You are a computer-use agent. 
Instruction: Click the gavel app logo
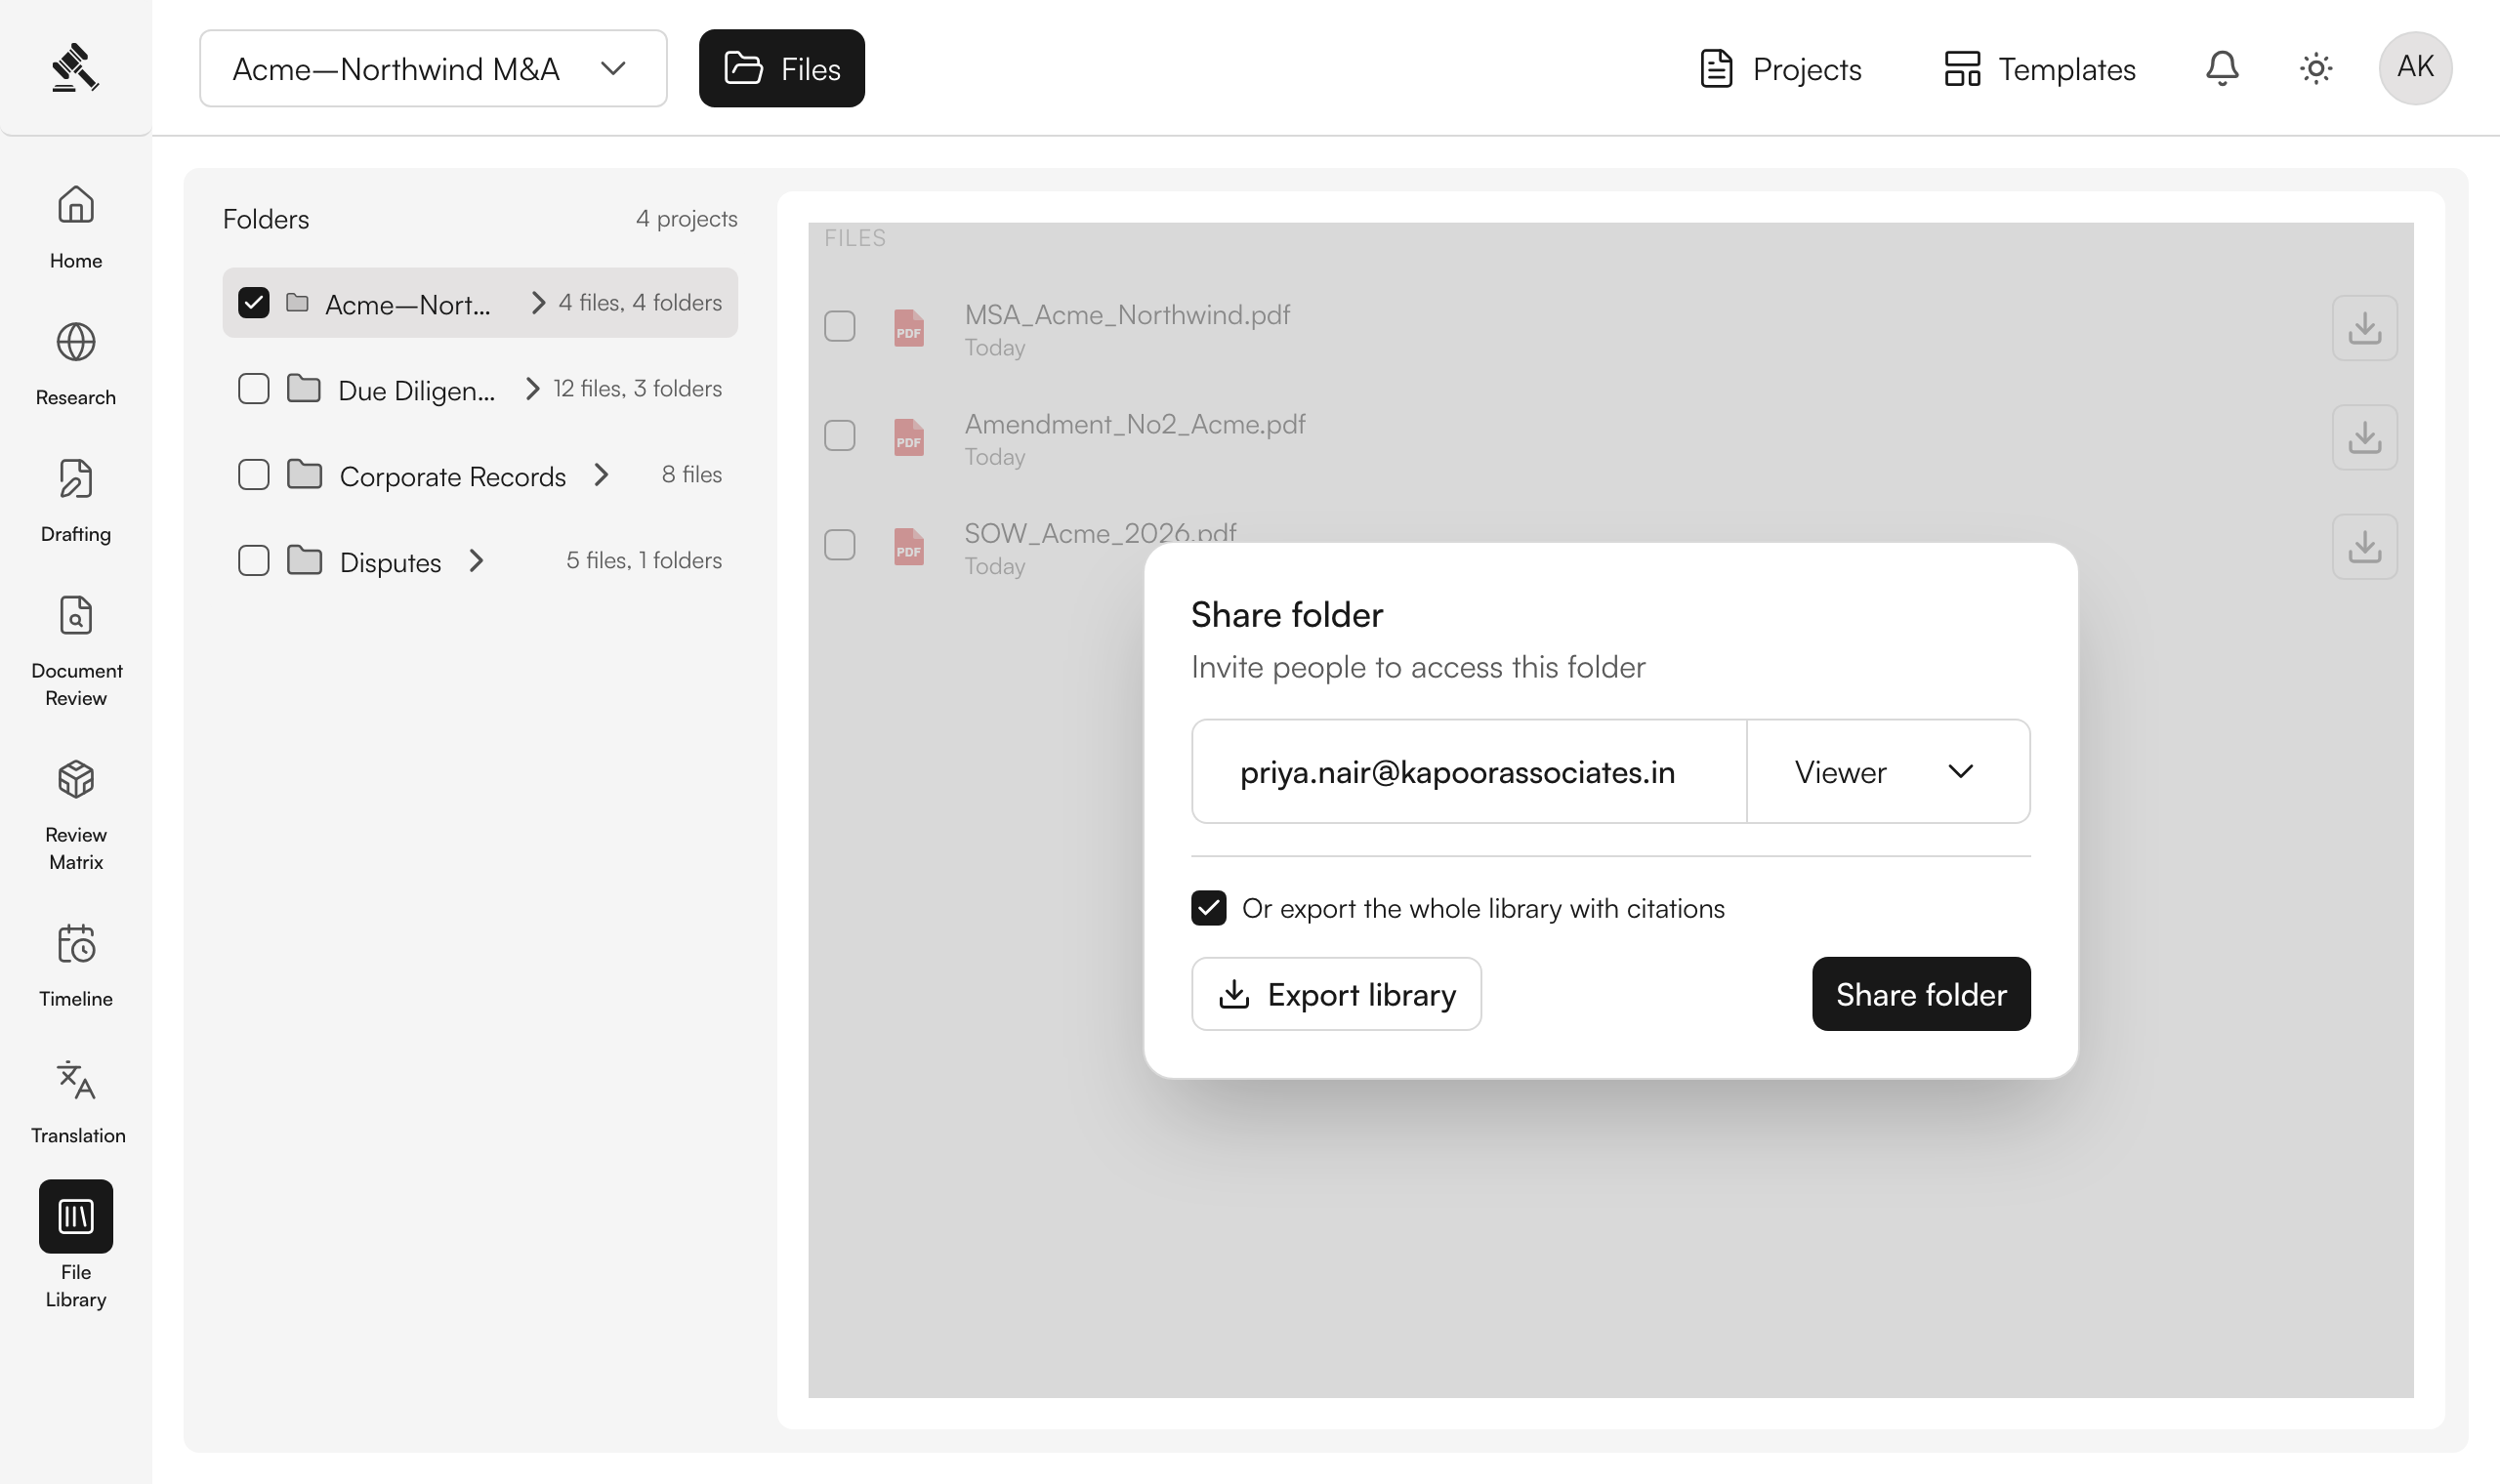[75, 68]
